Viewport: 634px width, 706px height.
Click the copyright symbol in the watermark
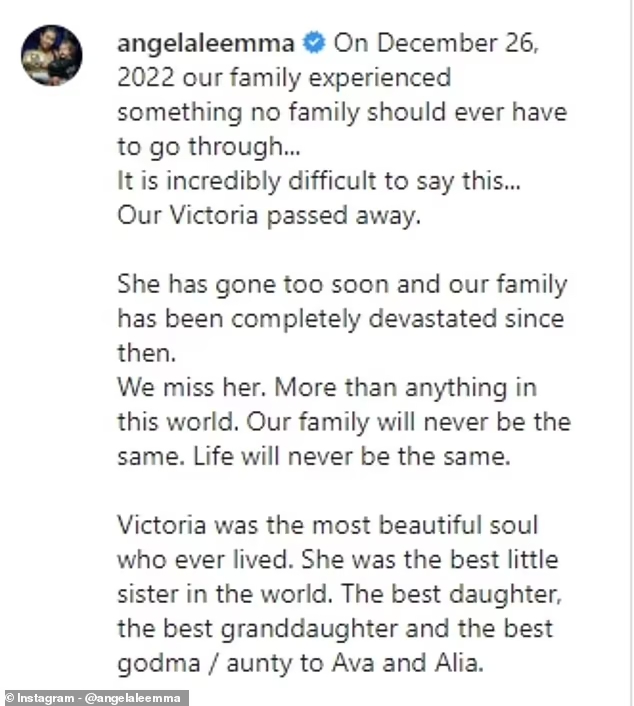pyautogui.click(x=9, y=698)
